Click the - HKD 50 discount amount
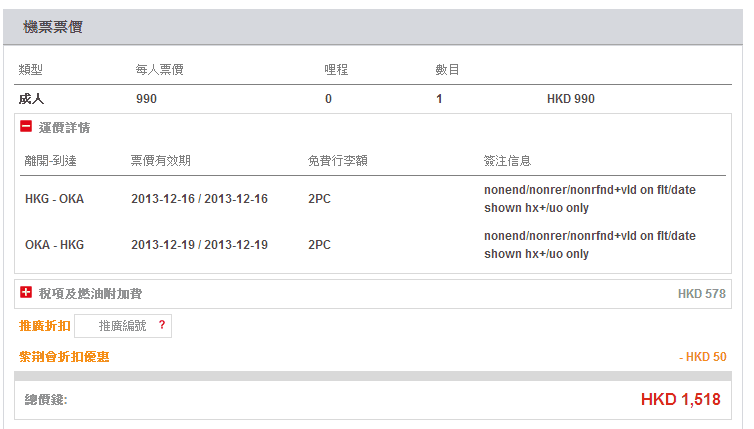The image size is (754, 429). [702, 357]
